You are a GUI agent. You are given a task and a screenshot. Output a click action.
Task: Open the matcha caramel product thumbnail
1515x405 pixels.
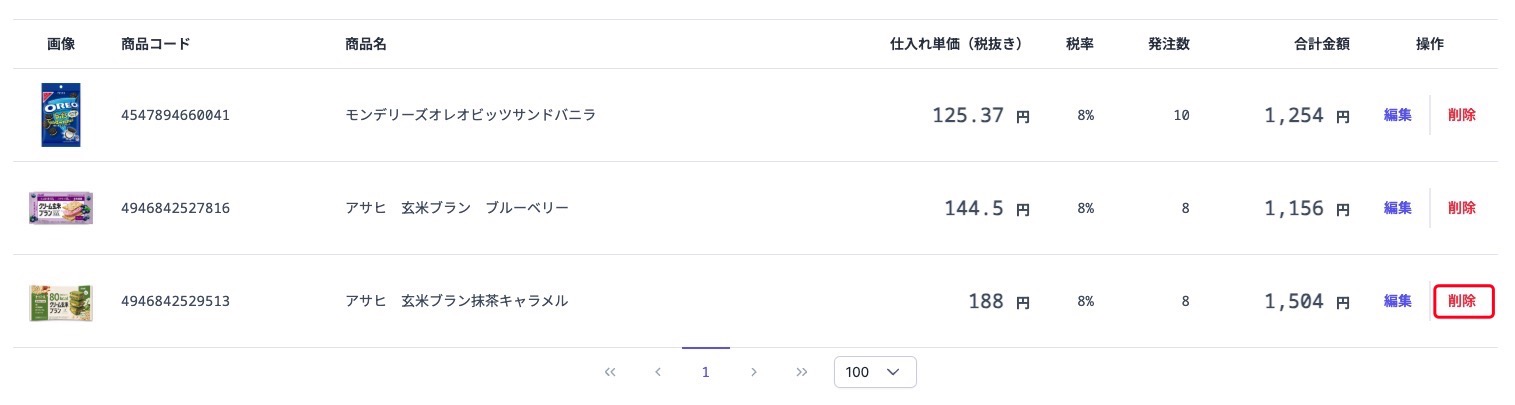(61, 301)
